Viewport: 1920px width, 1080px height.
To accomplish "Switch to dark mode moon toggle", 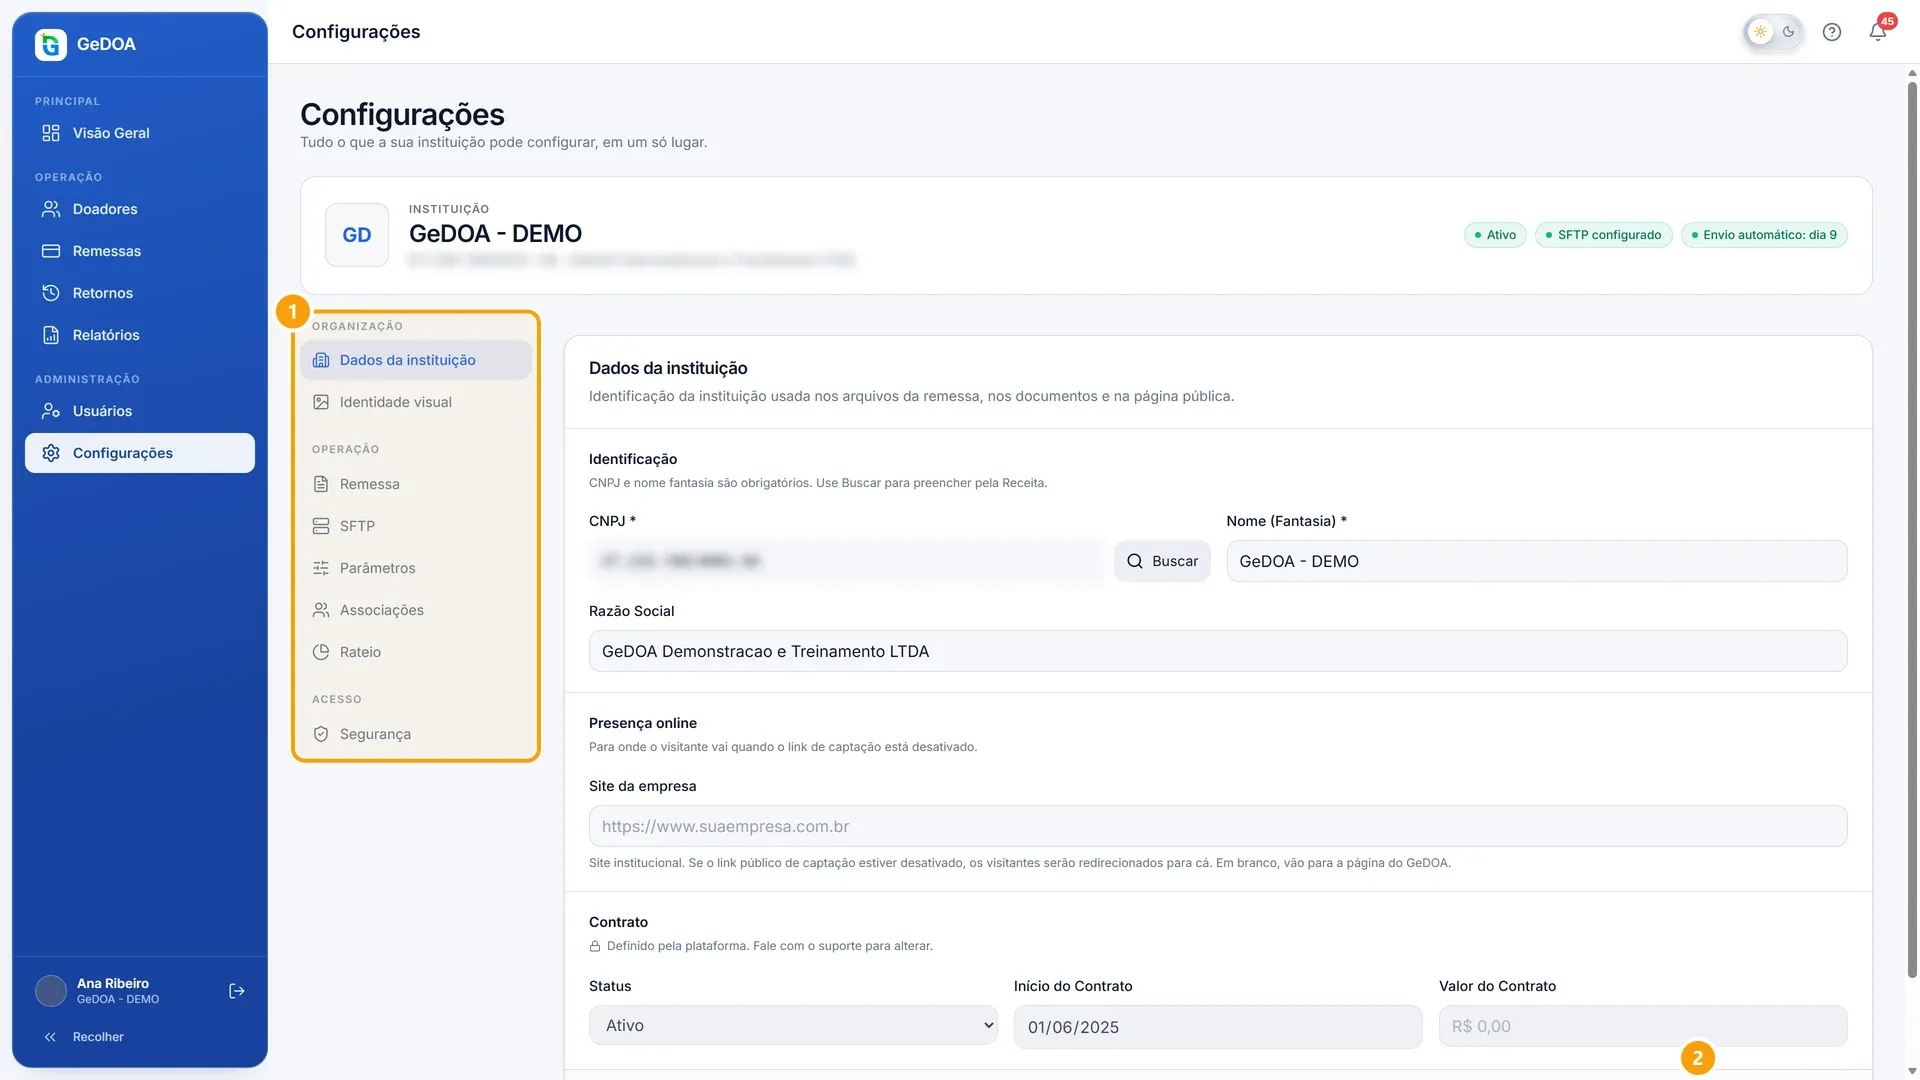I will click(1788, 32).
